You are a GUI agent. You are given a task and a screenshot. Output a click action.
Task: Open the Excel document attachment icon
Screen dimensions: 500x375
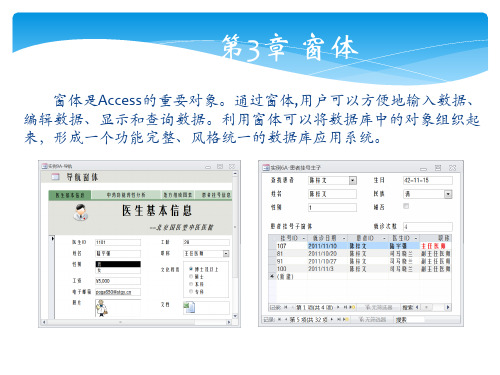tap(189, 307)
